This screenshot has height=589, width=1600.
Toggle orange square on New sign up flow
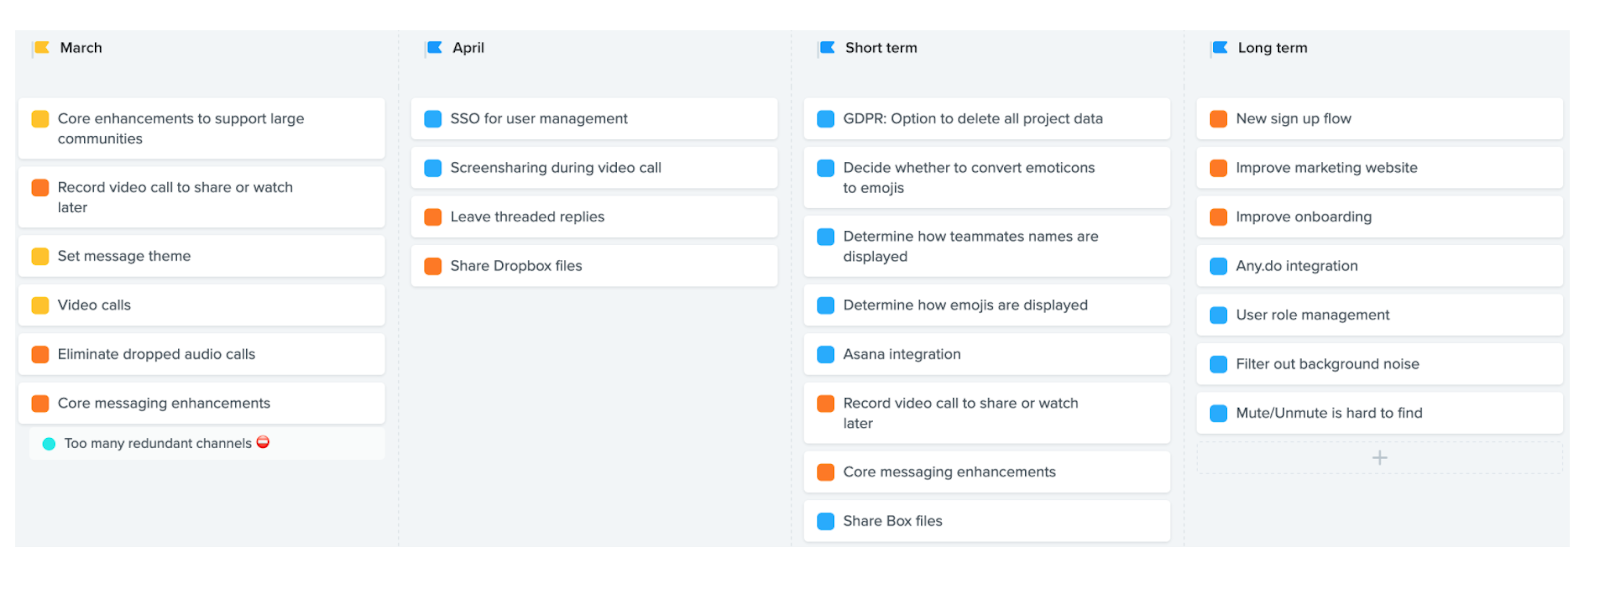click(1218, 119)
